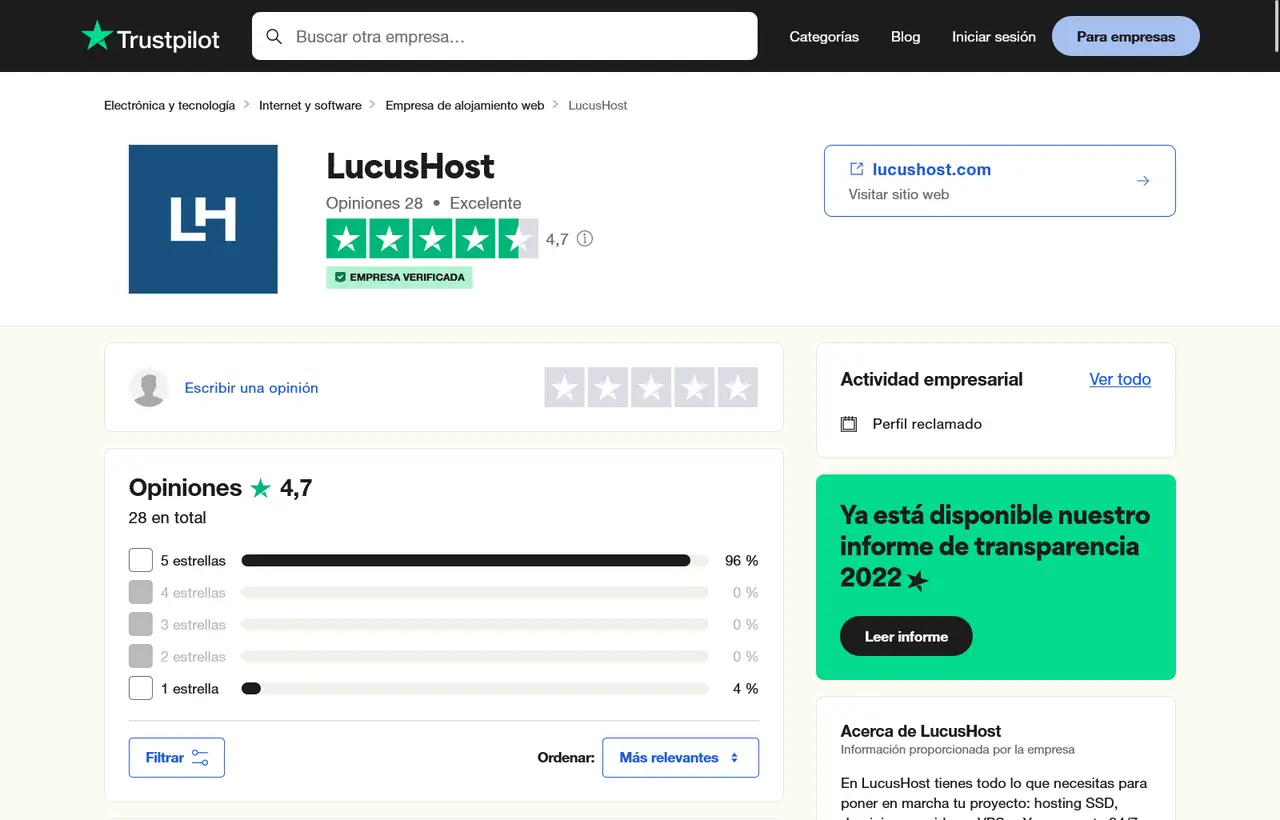Click the green rating stars under LucusHost

coord(432,239)
